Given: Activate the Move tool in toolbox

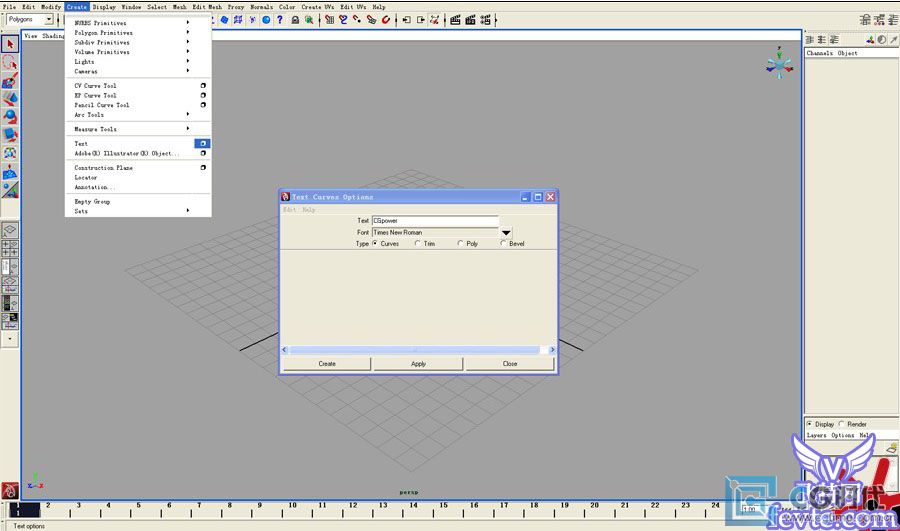Looking at the screenshot, I should pos(10,98).
